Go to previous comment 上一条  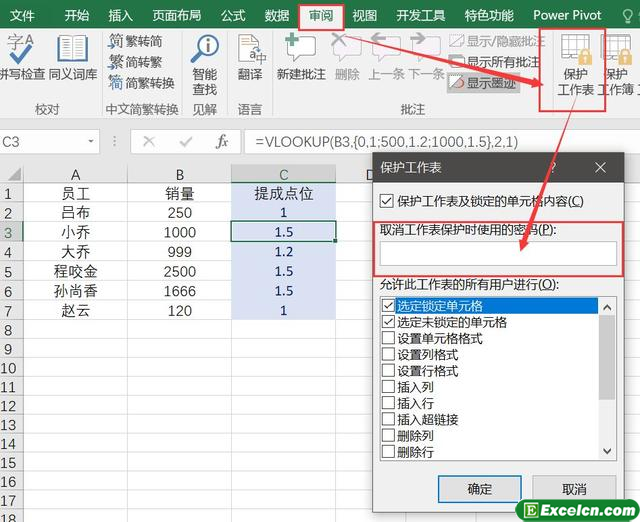(386, 57)
